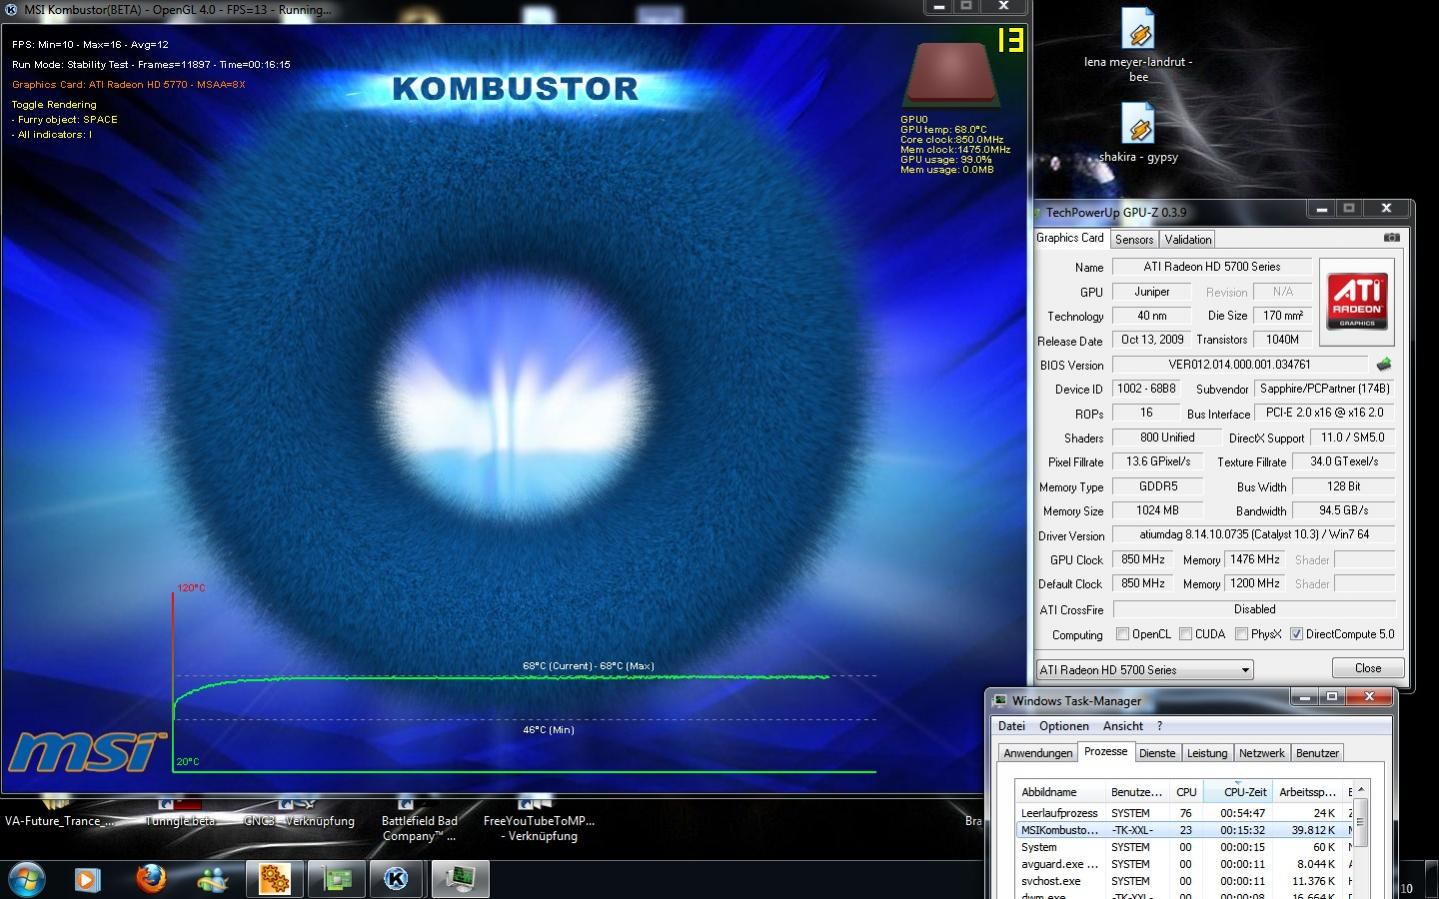The image size is (1439, 899).
Task: Click the GPU-Z Close button
Action: 1368,668
